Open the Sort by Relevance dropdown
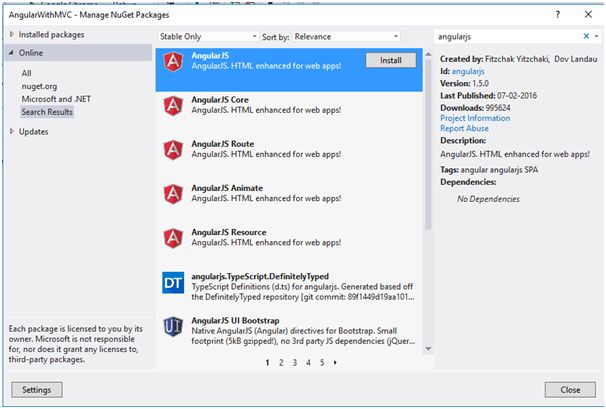 click(x=346, y=36)
